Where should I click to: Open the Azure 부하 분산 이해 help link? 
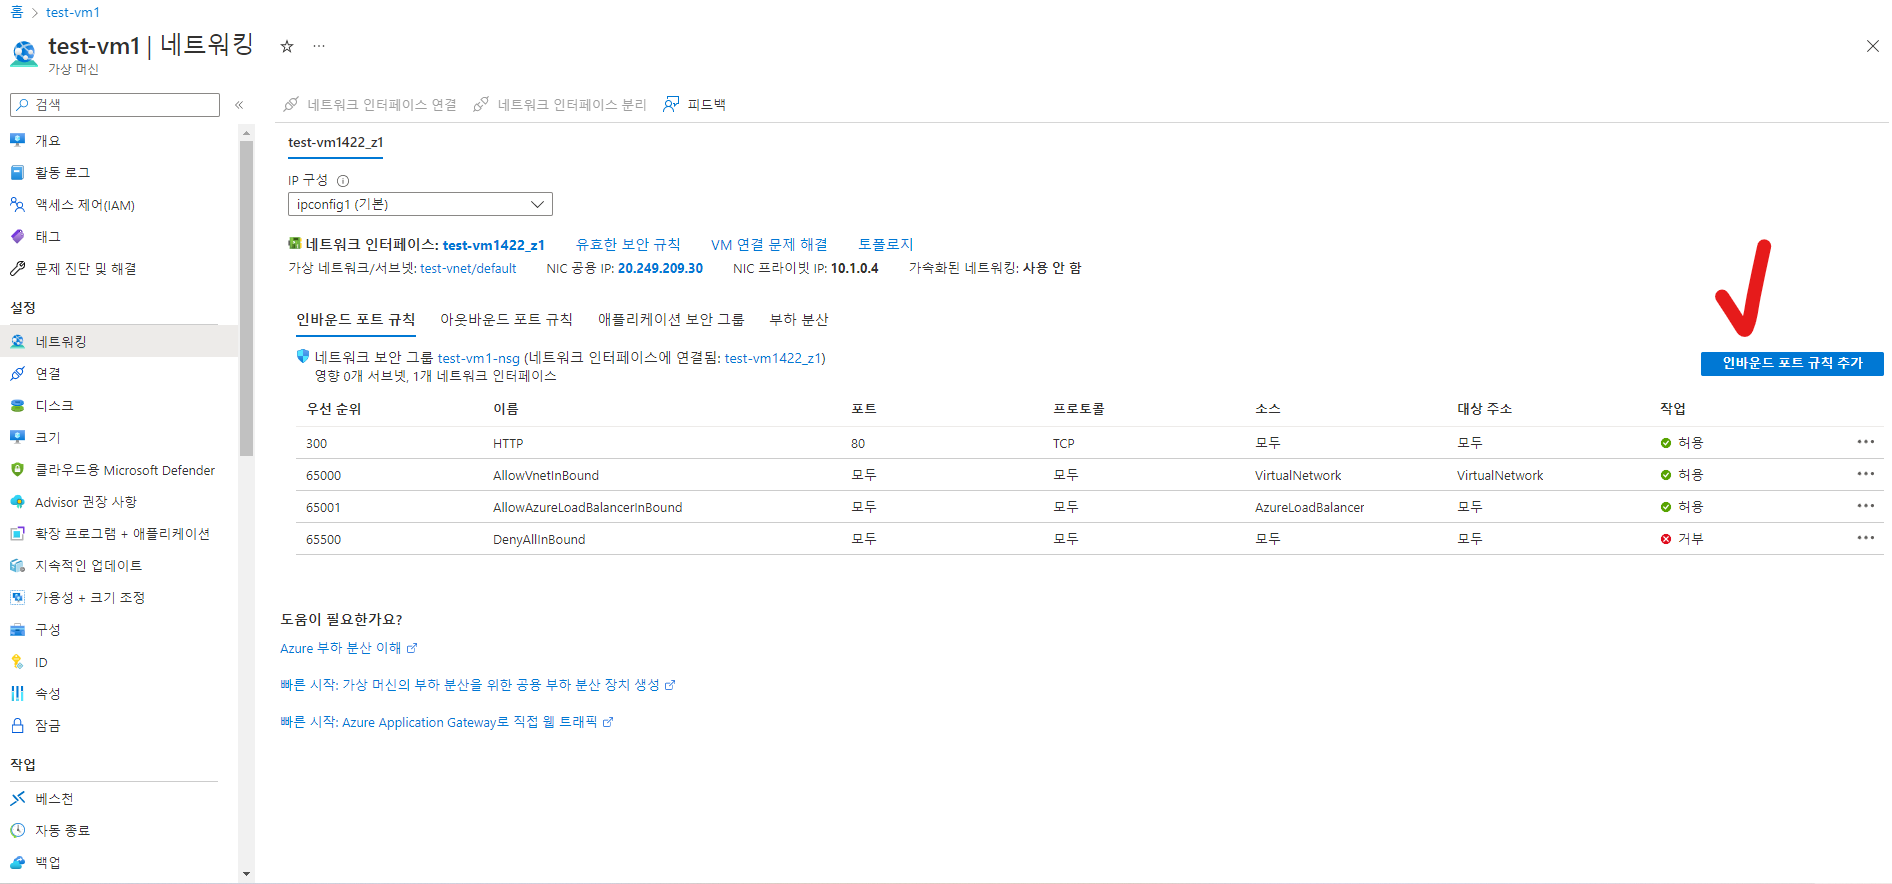point(349,648)
